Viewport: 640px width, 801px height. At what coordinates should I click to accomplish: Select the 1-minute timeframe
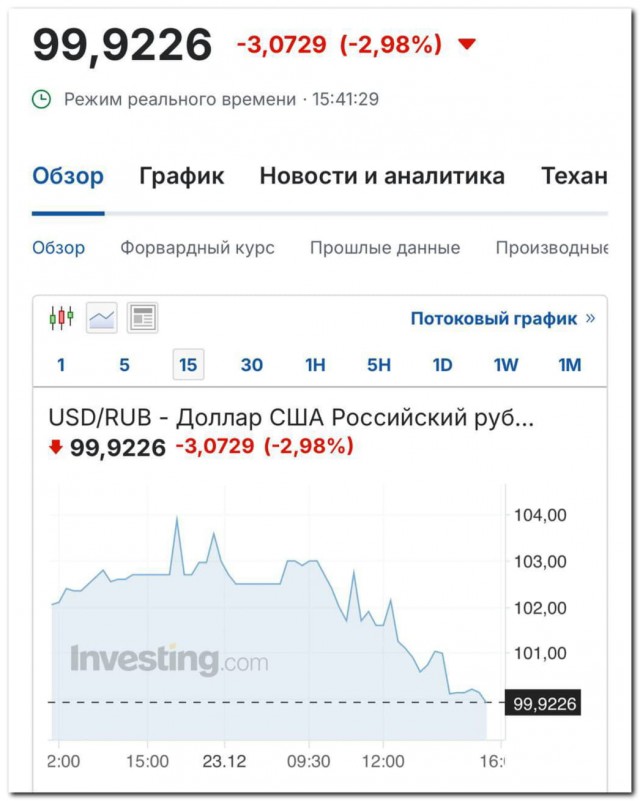point(61,365)
